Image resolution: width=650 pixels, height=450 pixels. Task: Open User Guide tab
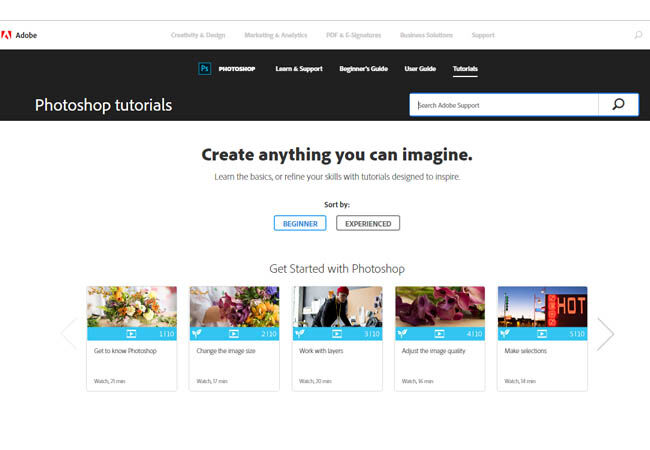pyautogui.click(x=420, y=69)
